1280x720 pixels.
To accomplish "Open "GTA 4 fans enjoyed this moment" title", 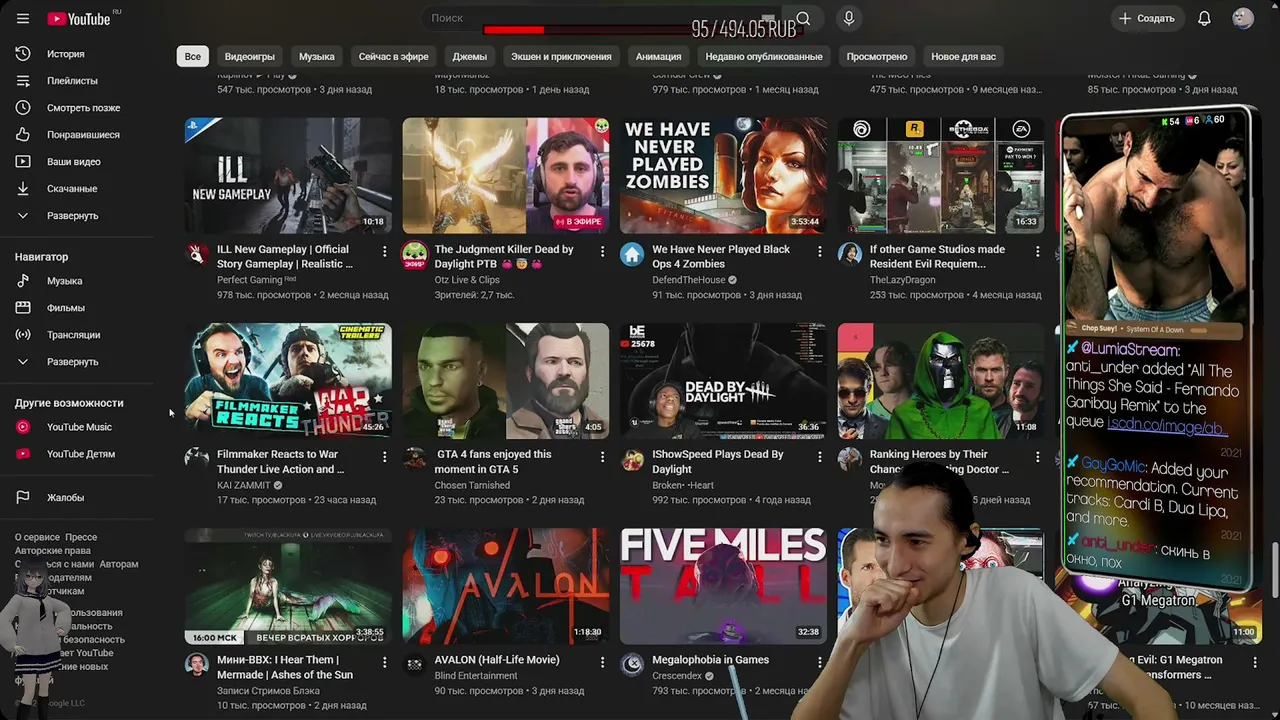I will coord(494,462).
